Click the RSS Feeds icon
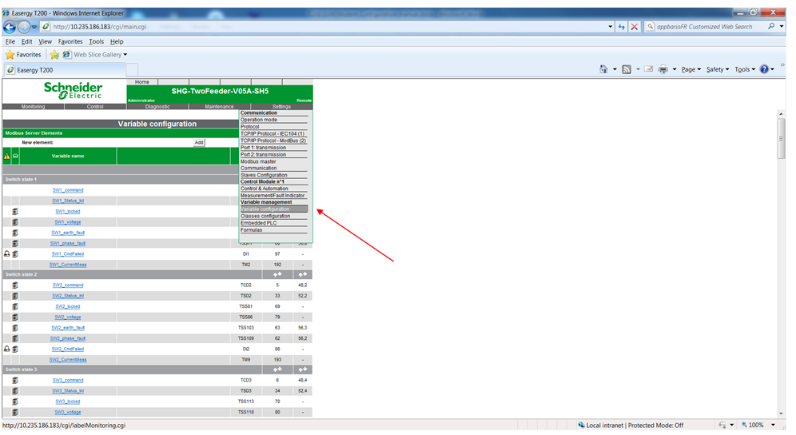Image resolution: width=796 pixels, height=435 pixels. click(626, 70)
